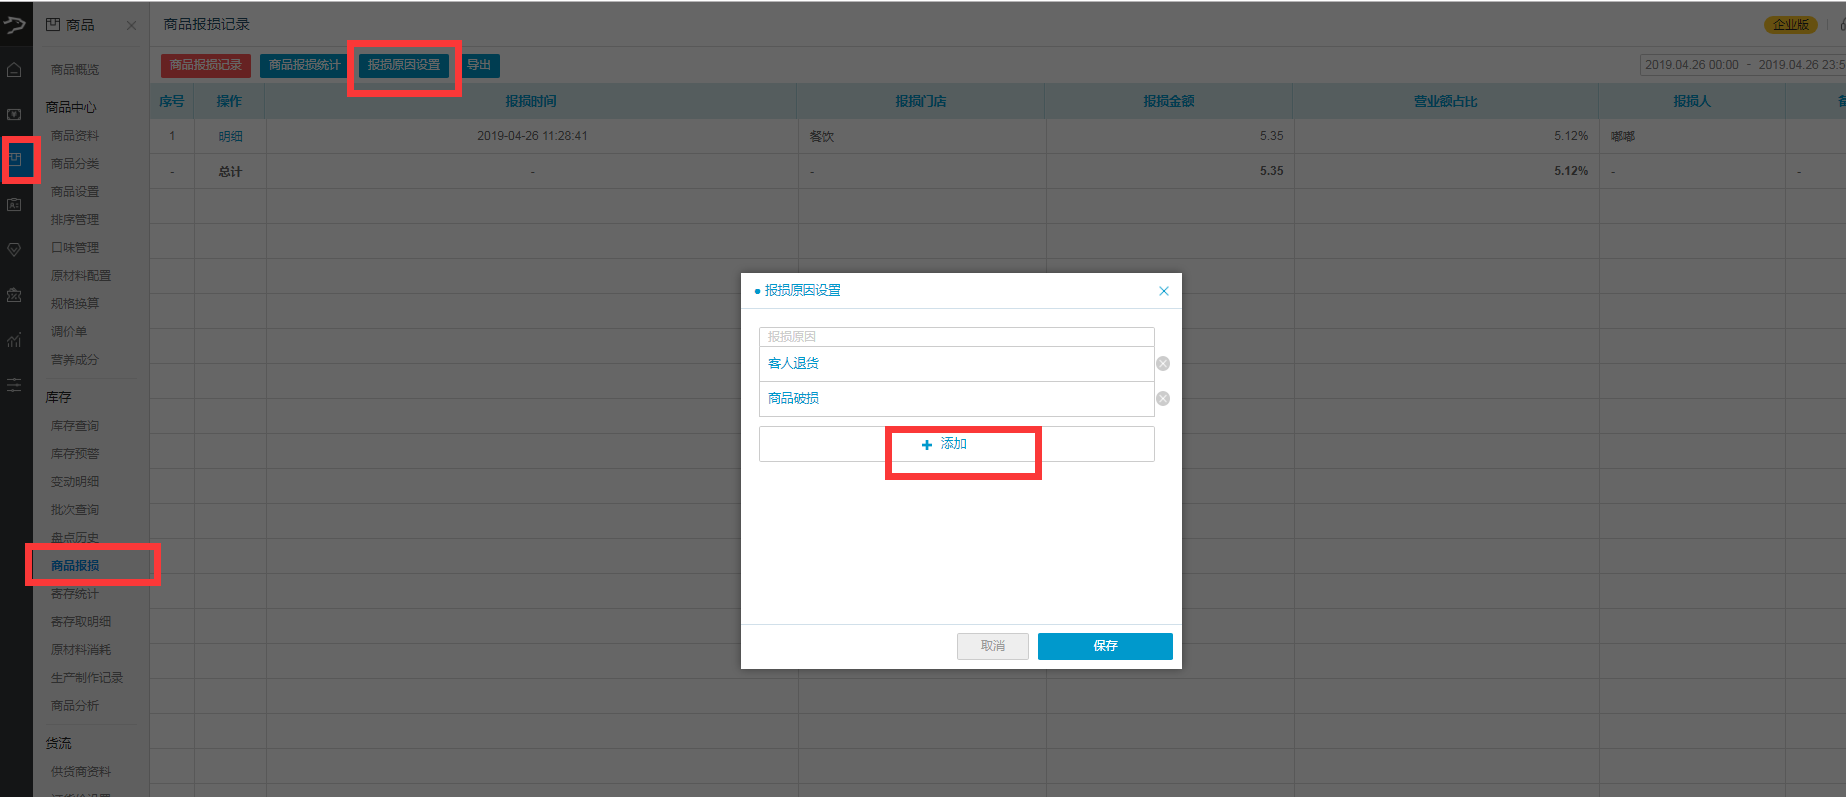This screenshot has width=1846, height=797.
Task: Click the 导出 export button
Action: click(479, 65)
